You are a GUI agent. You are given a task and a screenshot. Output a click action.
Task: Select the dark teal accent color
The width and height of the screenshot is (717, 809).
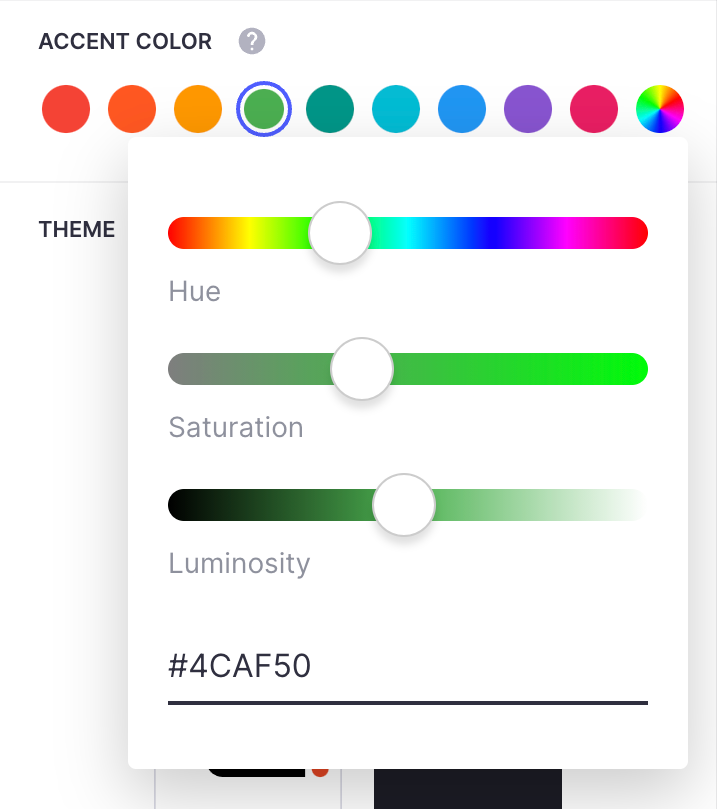point(329,109)
